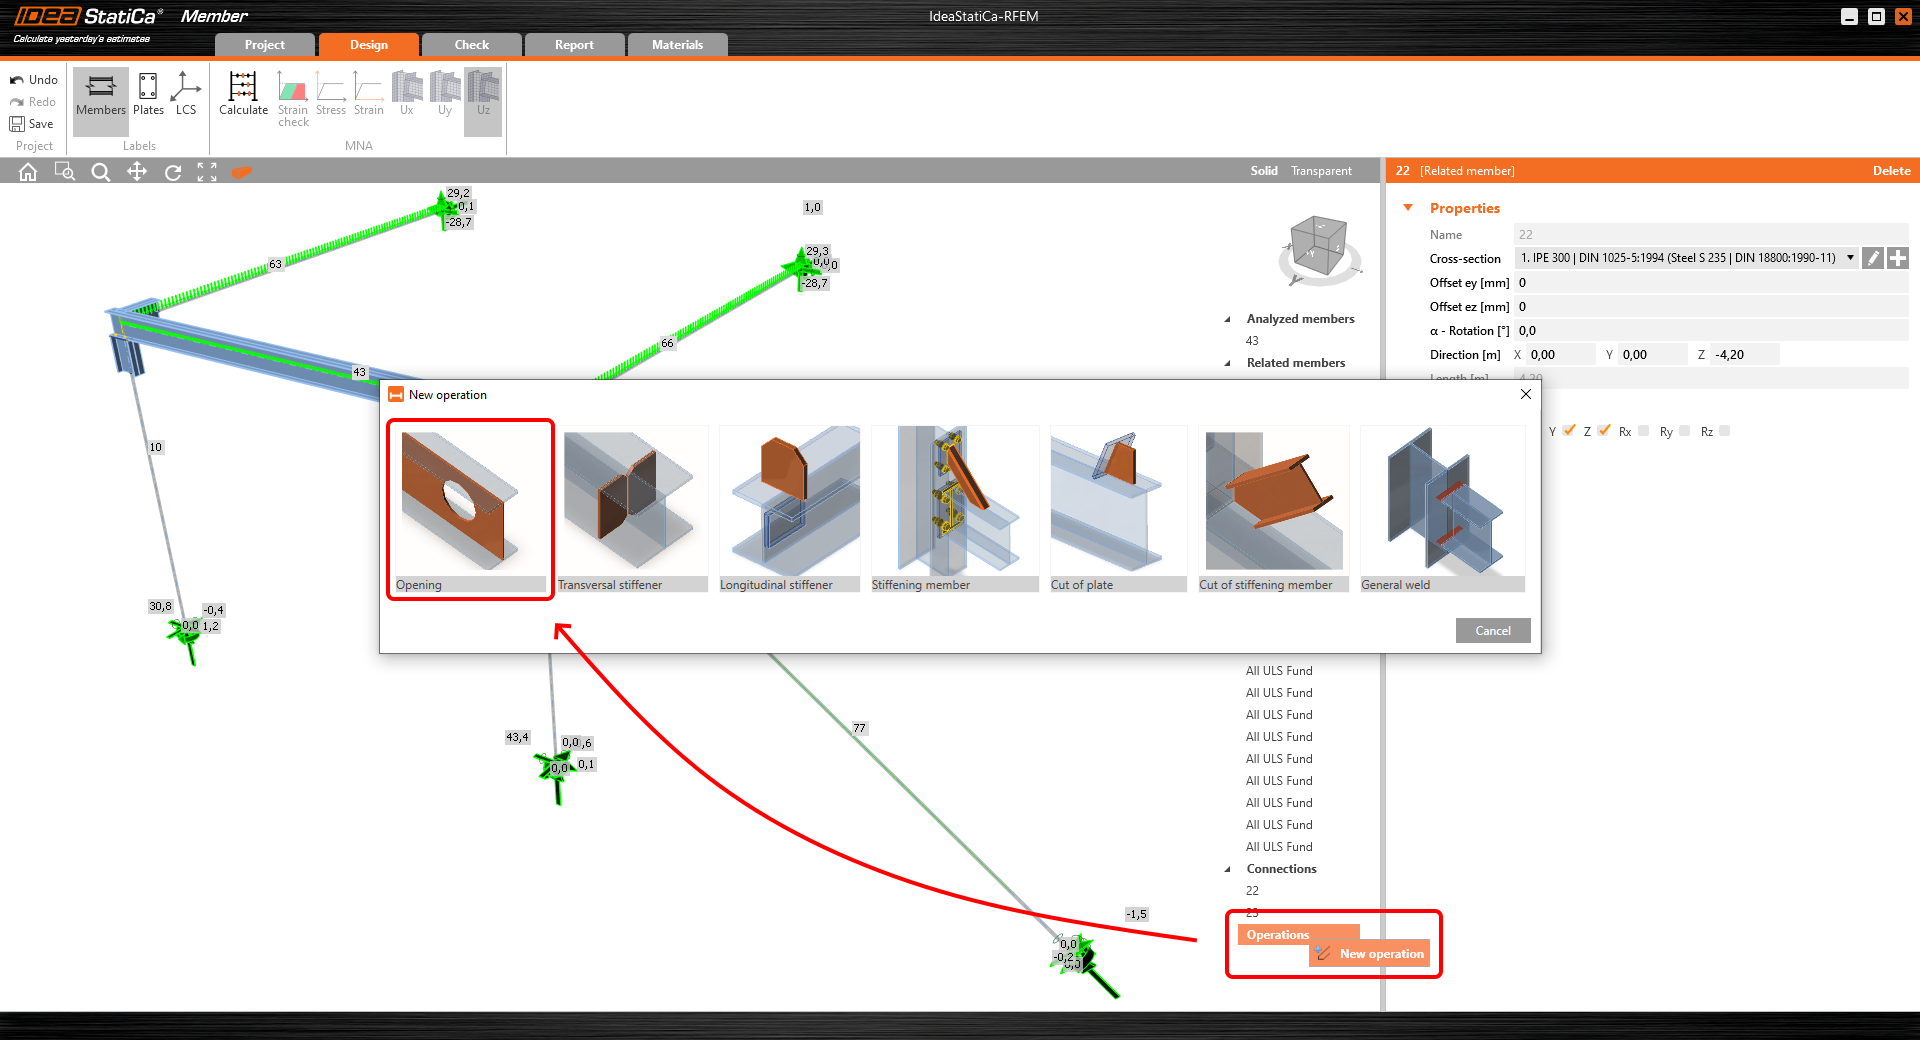Activate the zoom window tool
Screen dimensions: 1920x1040
point(65,172)
